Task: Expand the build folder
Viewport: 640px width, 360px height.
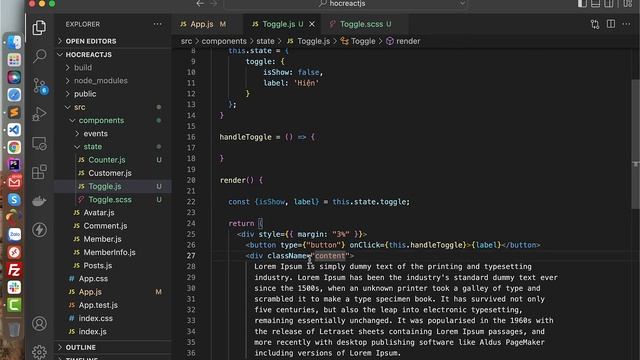Action: tap(113, 68)
